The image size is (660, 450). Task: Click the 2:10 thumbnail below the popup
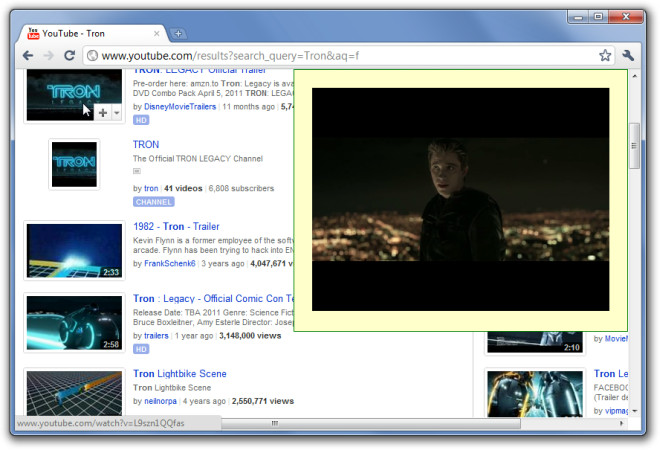(535, 342)
